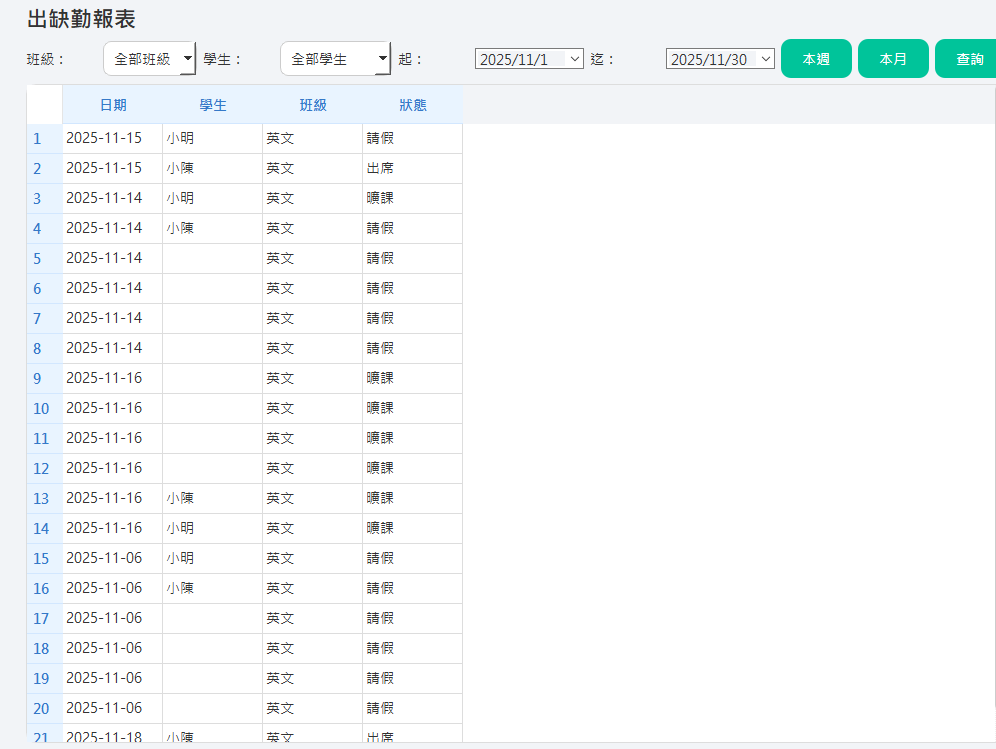The height and width of the screenshot is (749, 996).
Task: Click the 本月 quick filter button
Action: tap(893, 58)
